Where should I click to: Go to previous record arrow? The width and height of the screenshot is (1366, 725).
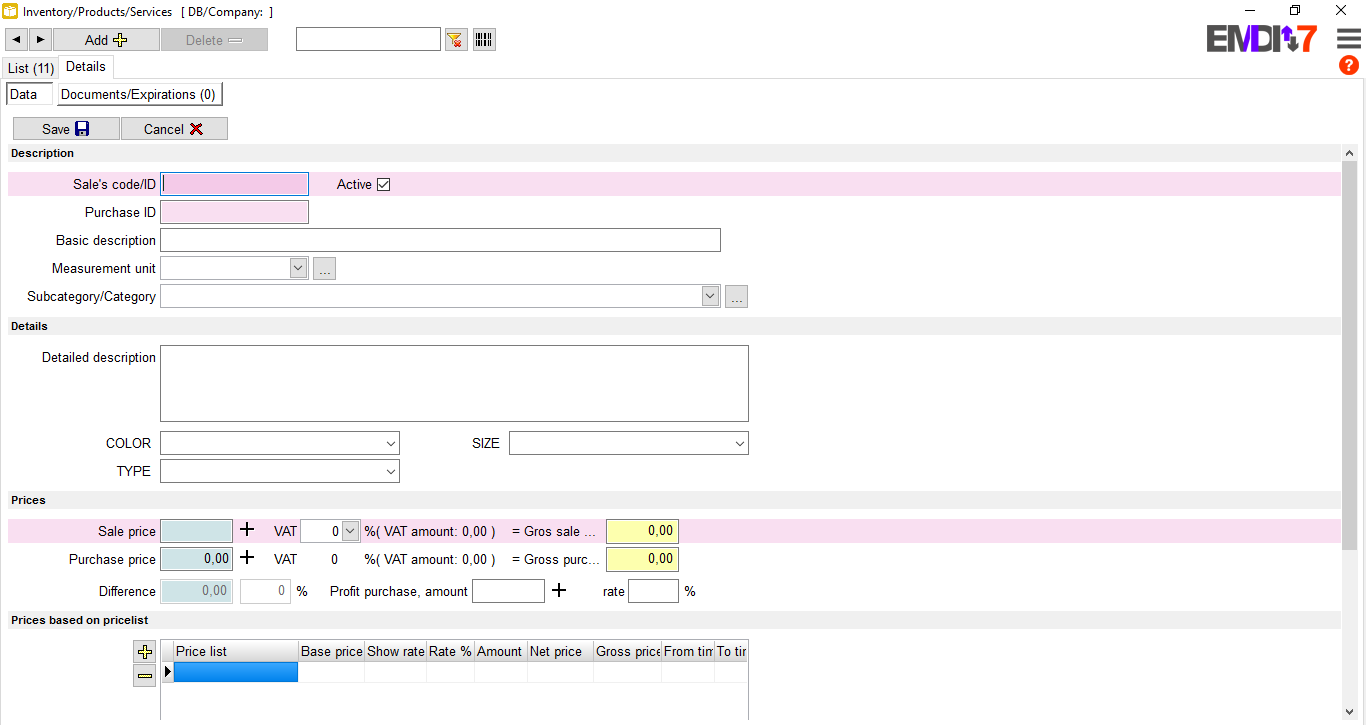click(x=17, y=40)
